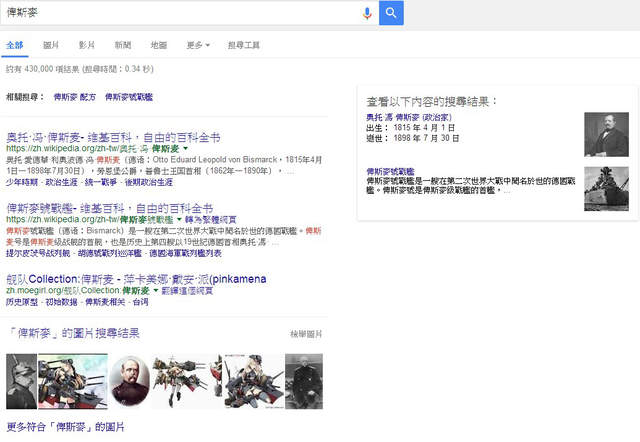The image size is (640, 442).
Task: Open the 政治生涯 sublink
Action: click(61, 182)
